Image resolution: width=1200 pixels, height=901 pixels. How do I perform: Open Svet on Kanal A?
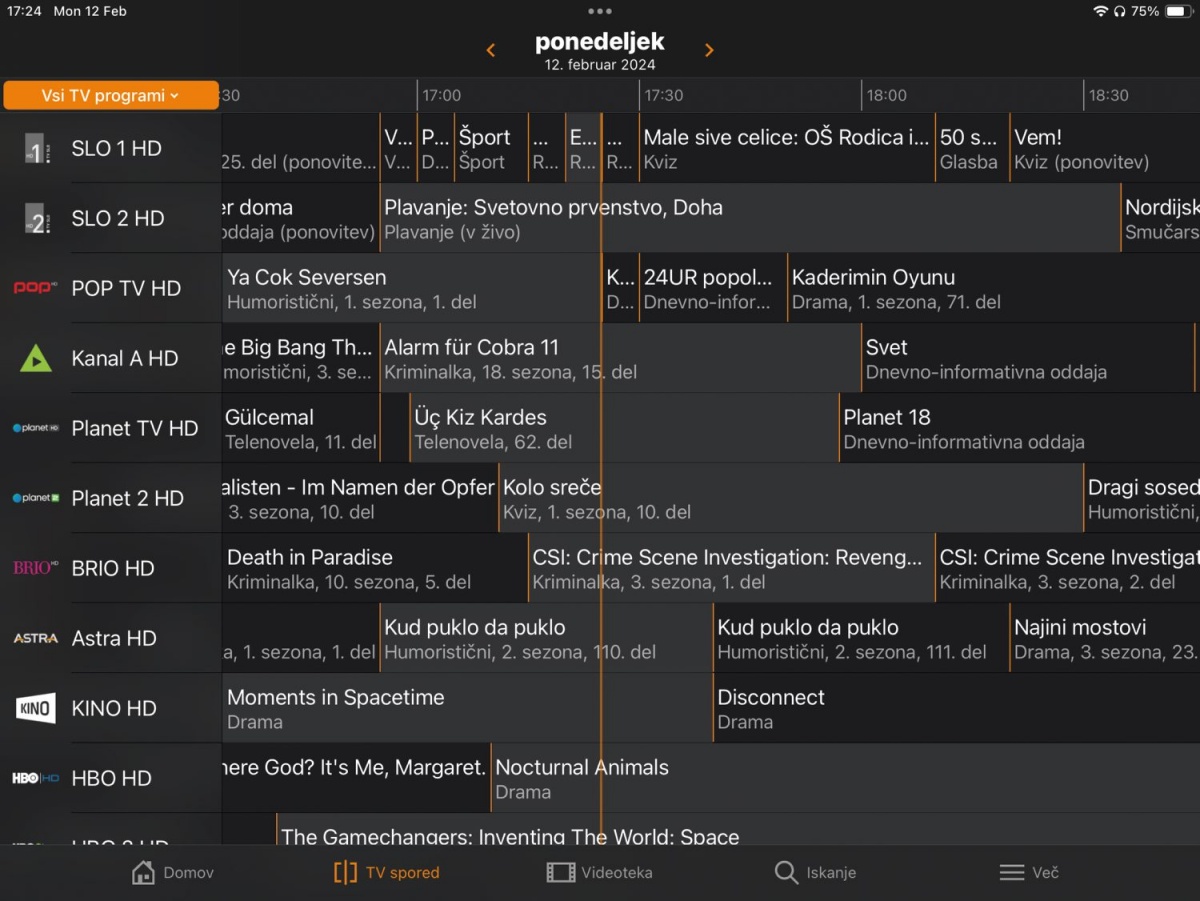tap(1028, 358)
